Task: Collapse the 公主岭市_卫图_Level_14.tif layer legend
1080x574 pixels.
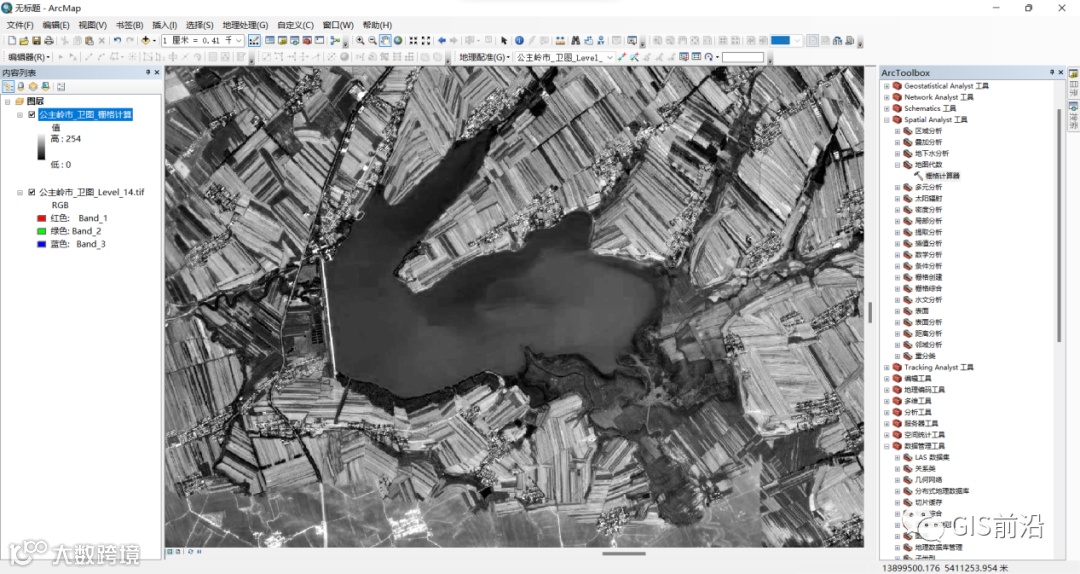Action: point(20,192)
